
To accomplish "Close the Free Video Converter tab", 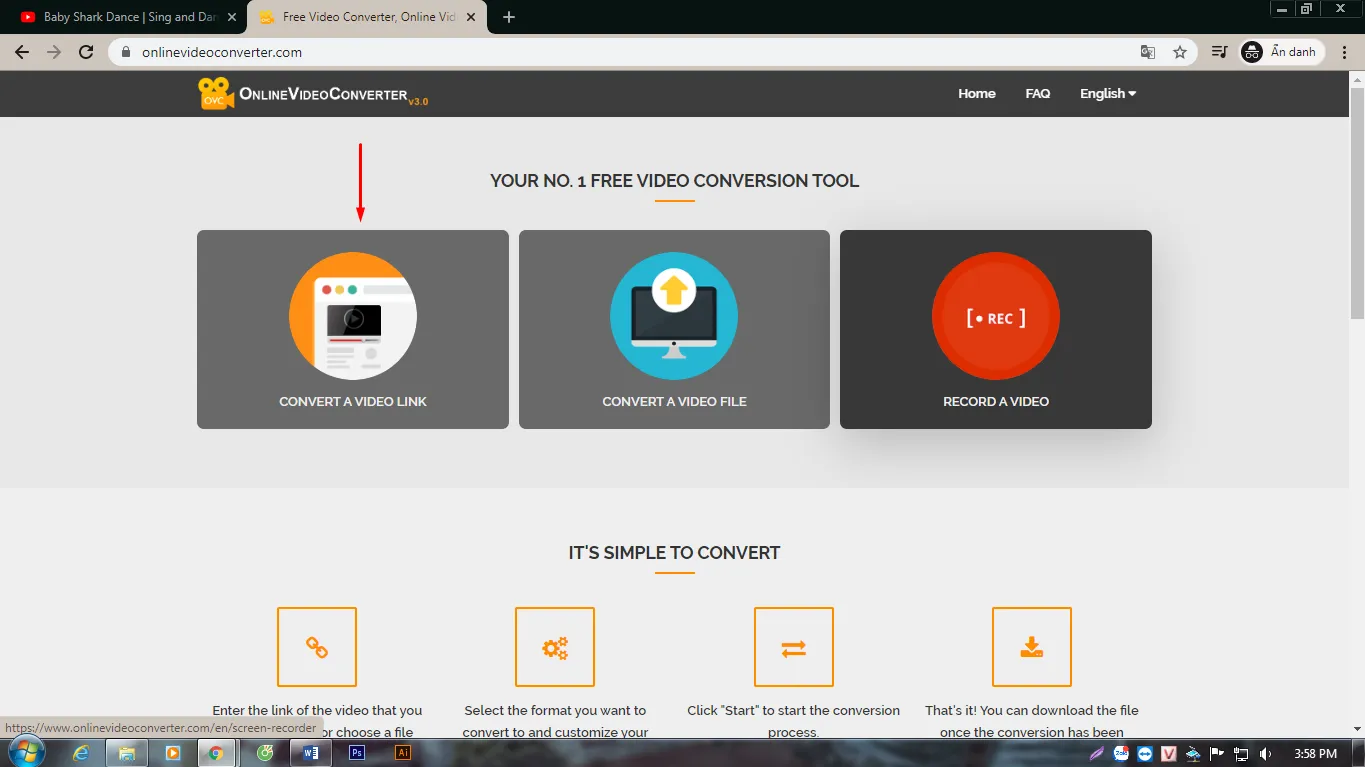I will click(x=470, y=17).
